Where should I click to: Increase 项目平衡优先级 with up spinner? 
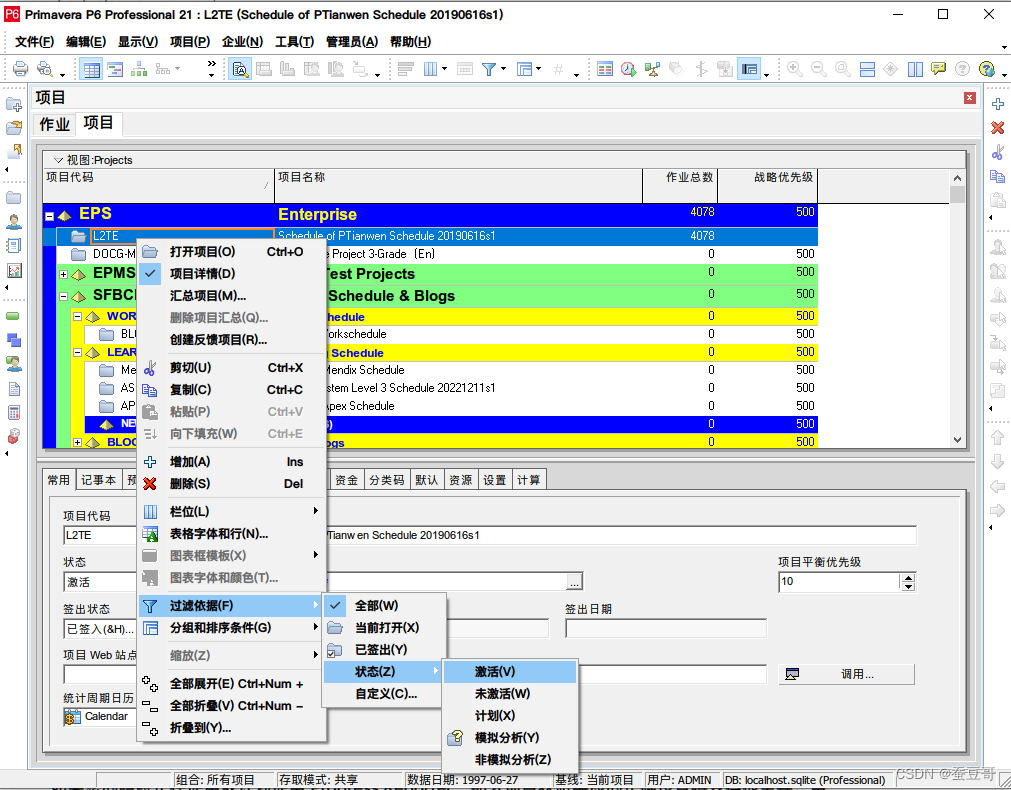(908, 578)
